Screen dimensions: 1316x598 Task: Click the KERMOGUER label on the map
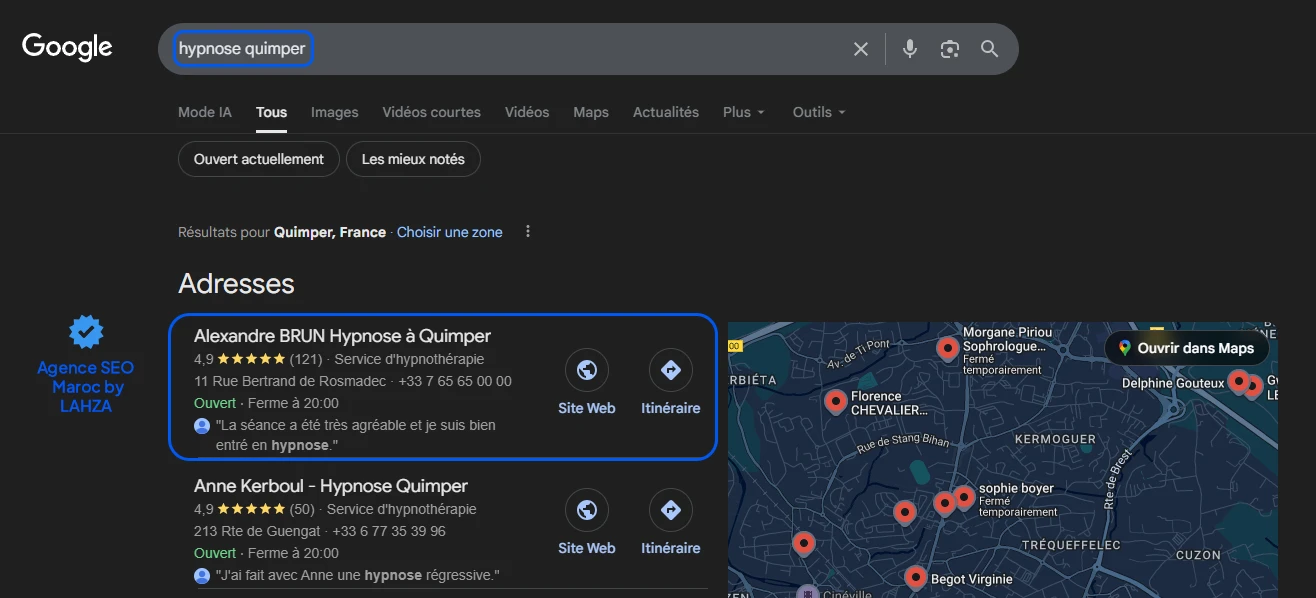1055,439
